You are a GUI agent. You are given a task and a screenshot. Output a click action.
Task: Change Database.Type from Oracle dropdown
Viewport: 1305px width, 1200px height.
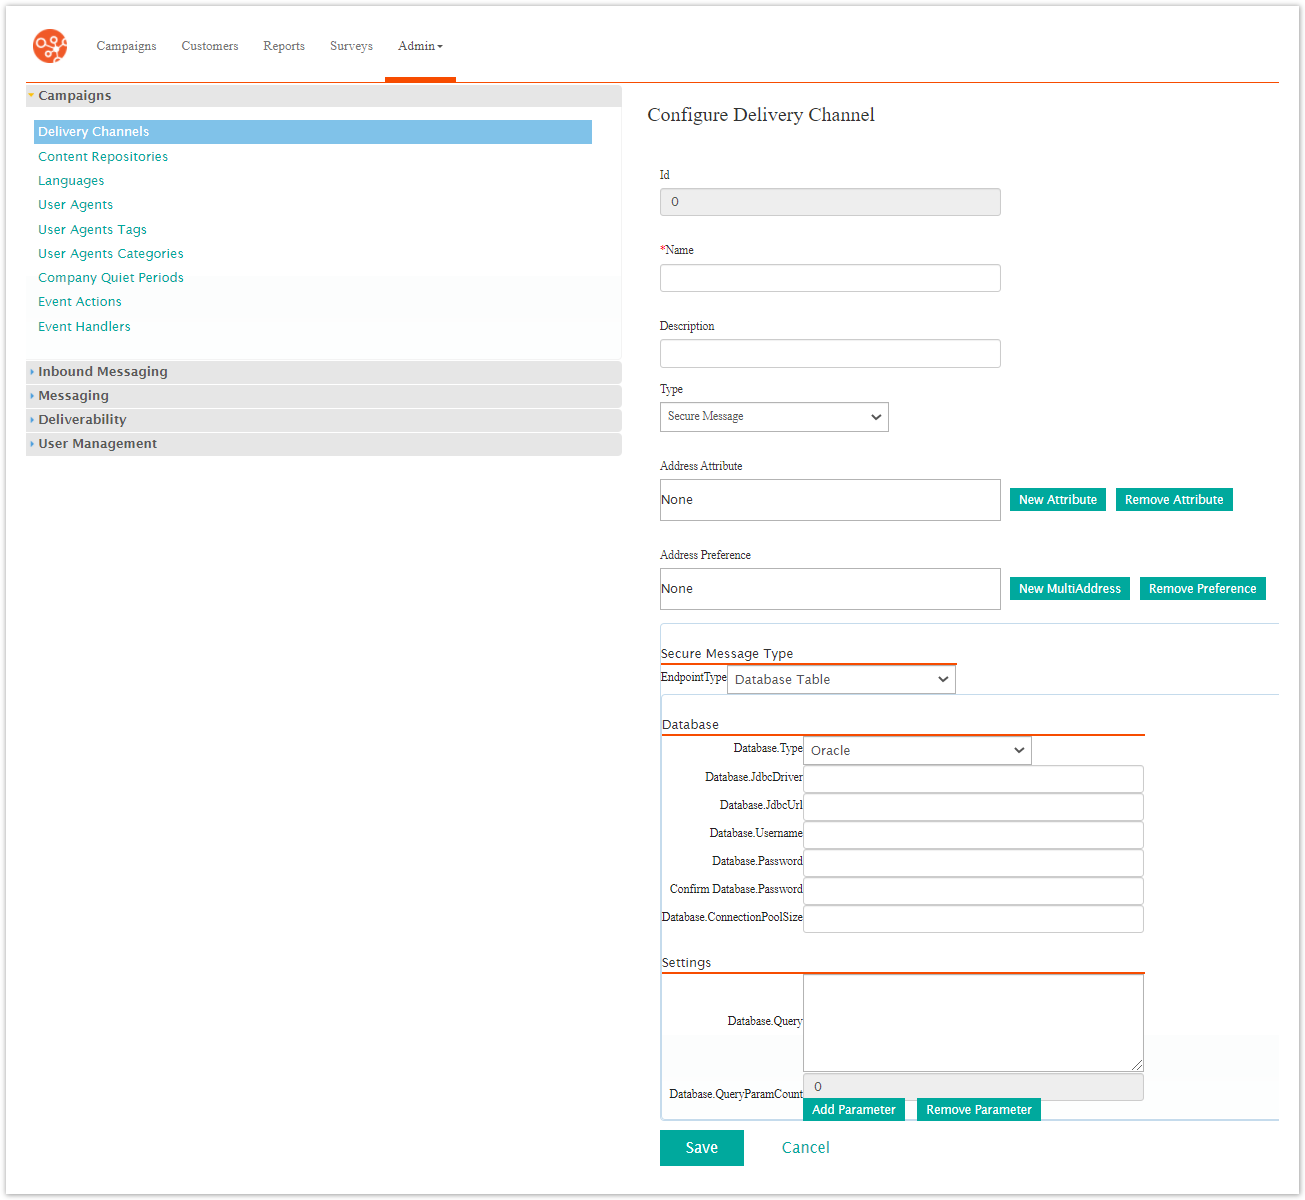916,750
